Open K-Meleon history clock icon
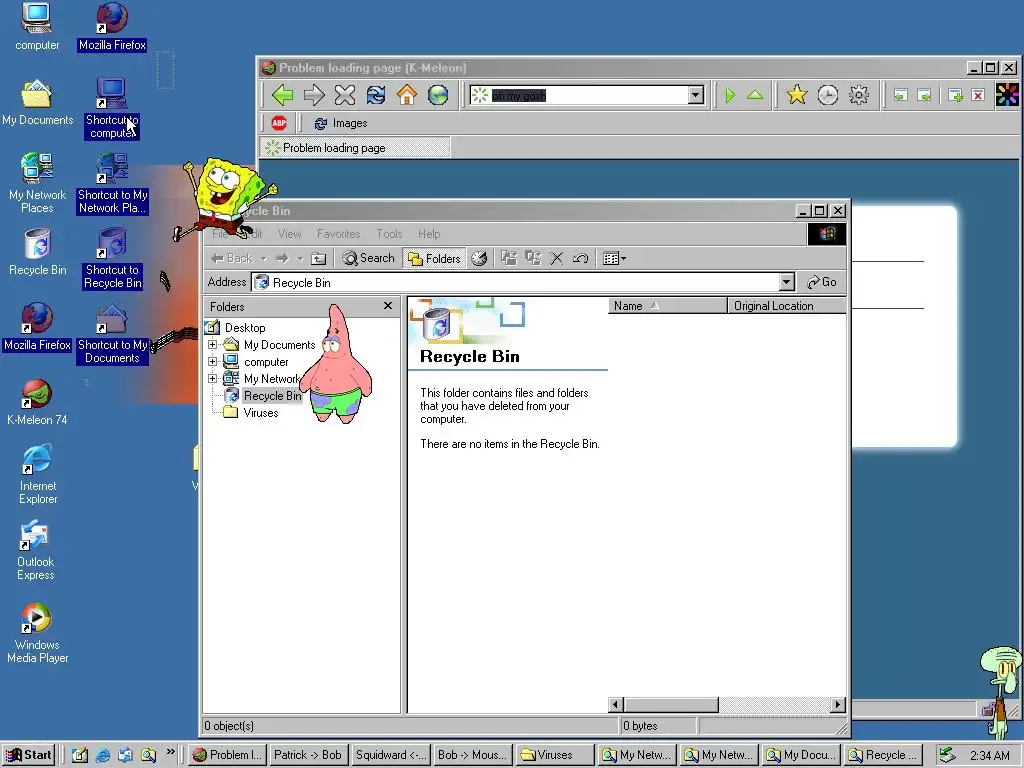This screenshot has height=768, width=1024. (x=827, y=95)
